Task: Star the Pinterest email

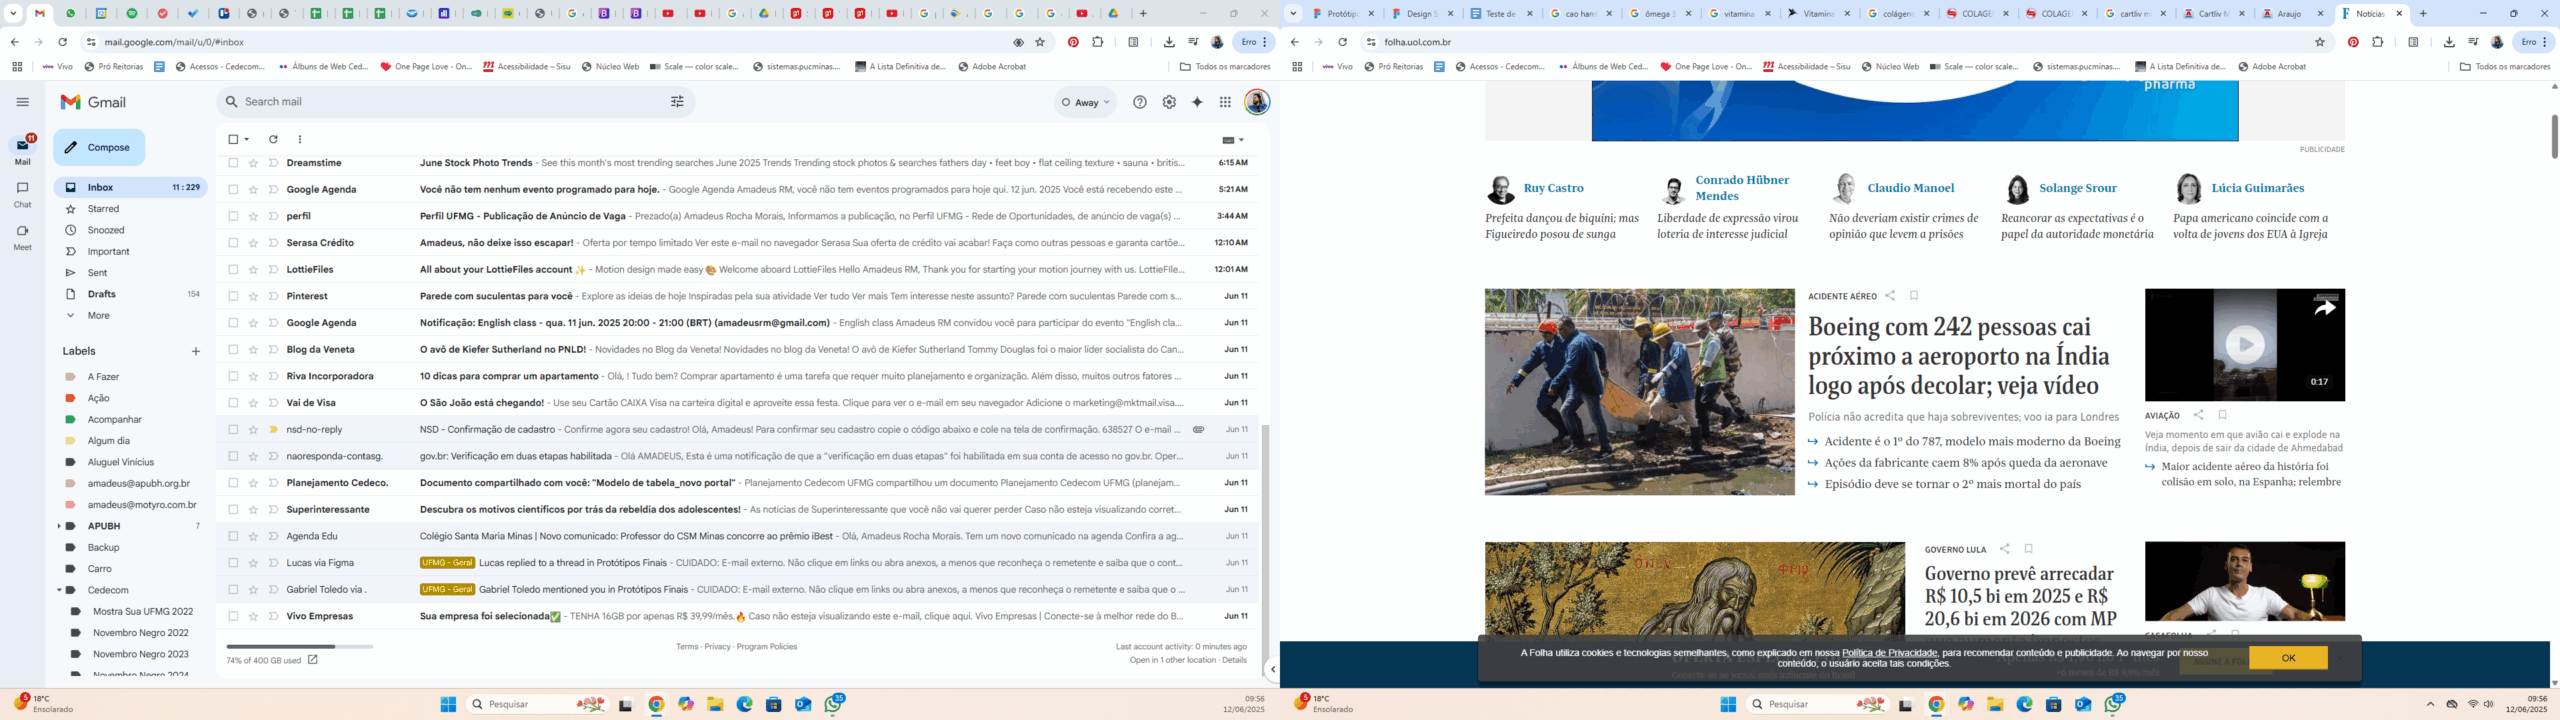Action: [x=253, y=296]
